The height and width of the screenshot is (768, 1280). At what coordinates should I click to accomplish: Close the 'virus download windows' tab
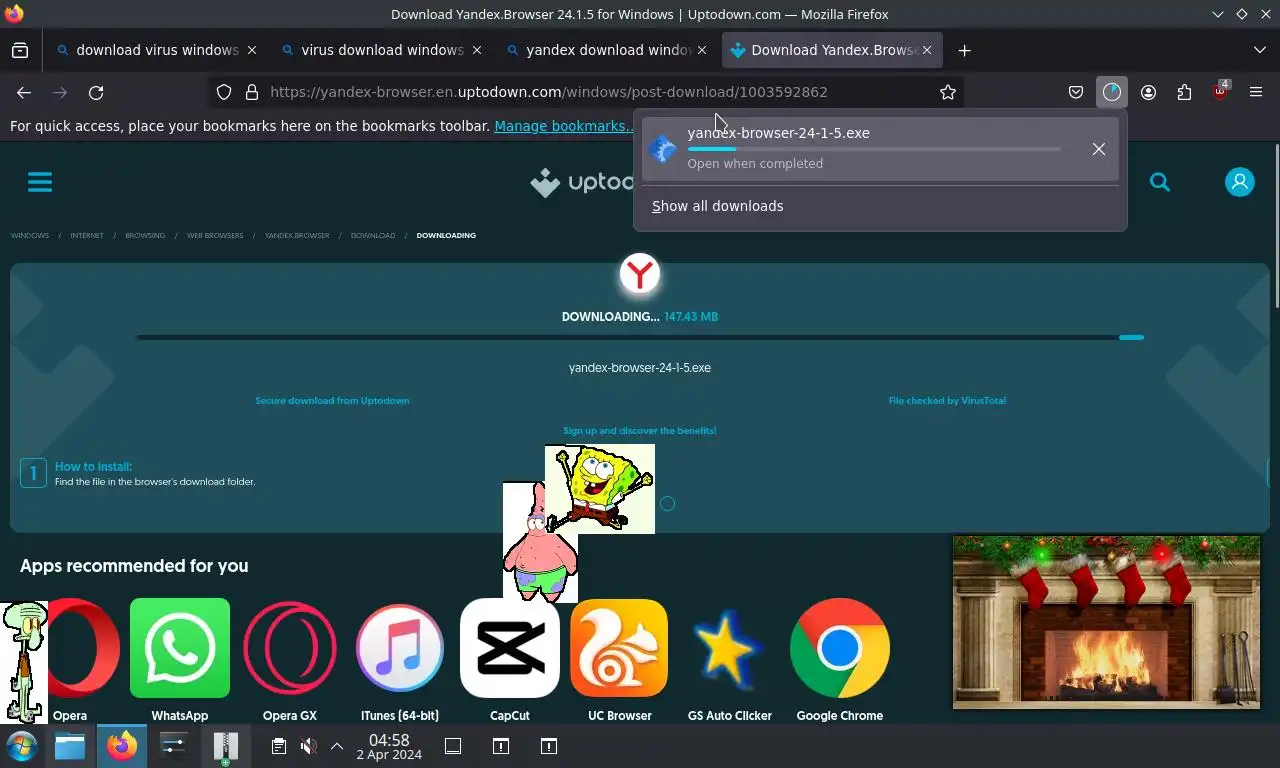[x=477, y=50]
